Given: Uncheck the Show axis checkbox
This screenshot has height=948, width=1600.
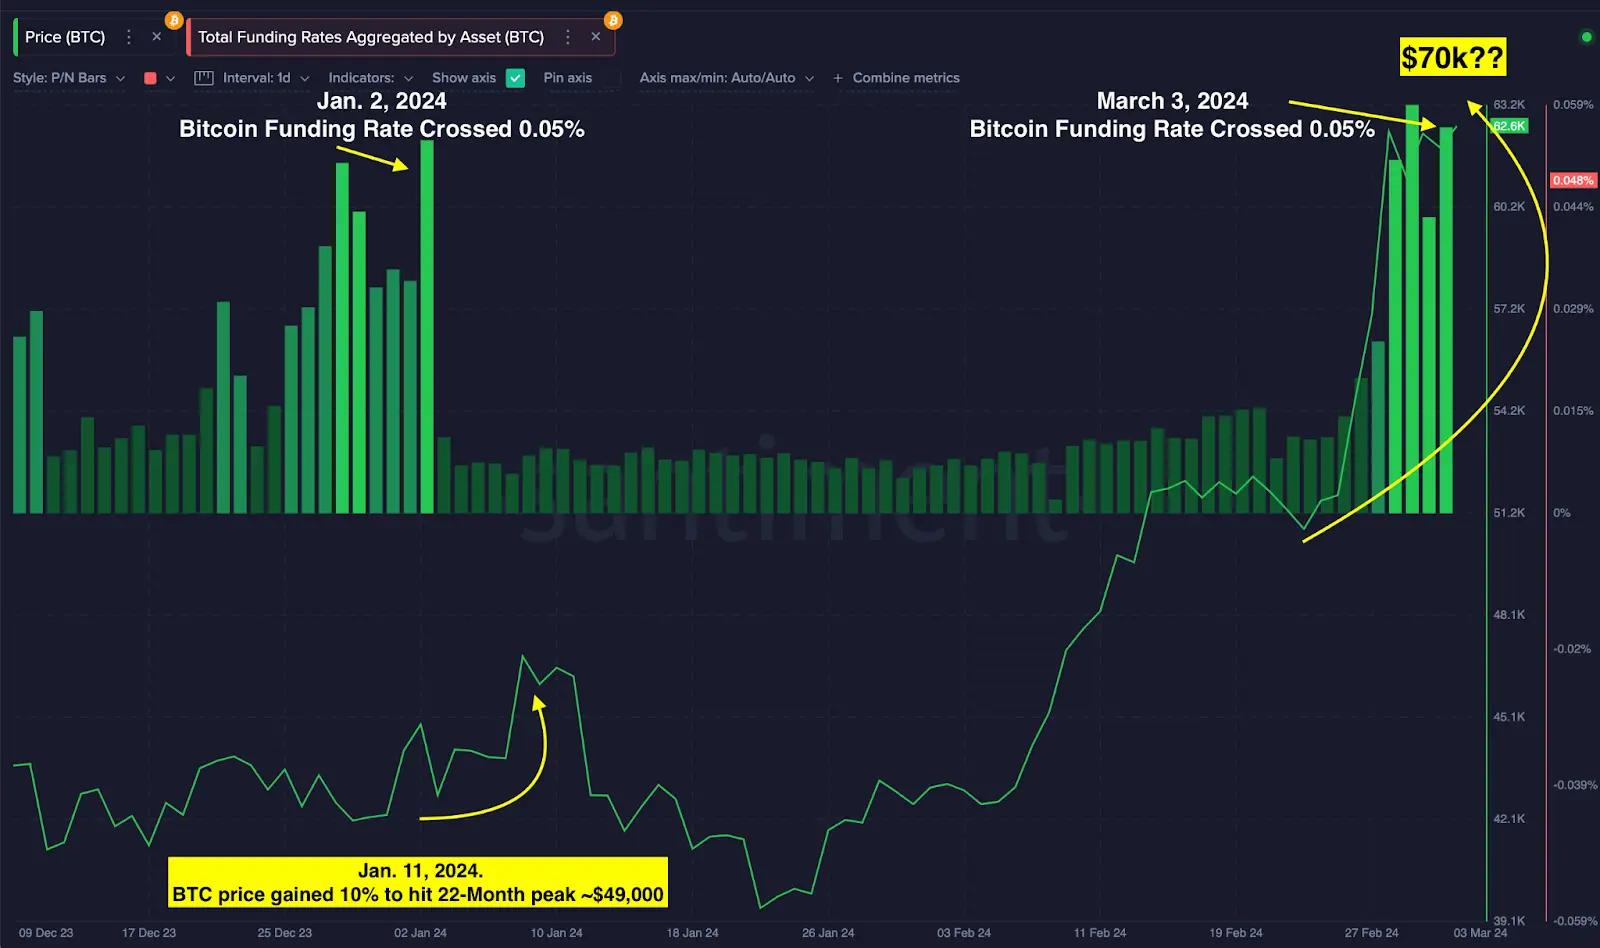Looking at the screenshot, I should (515, 77).
